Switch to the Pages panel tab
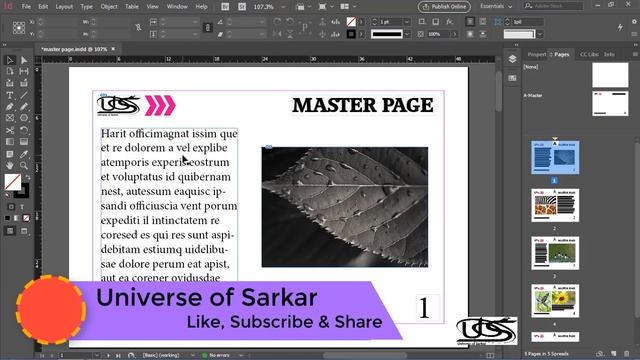Viewport: 640px width, 360px height. point(561,54)
